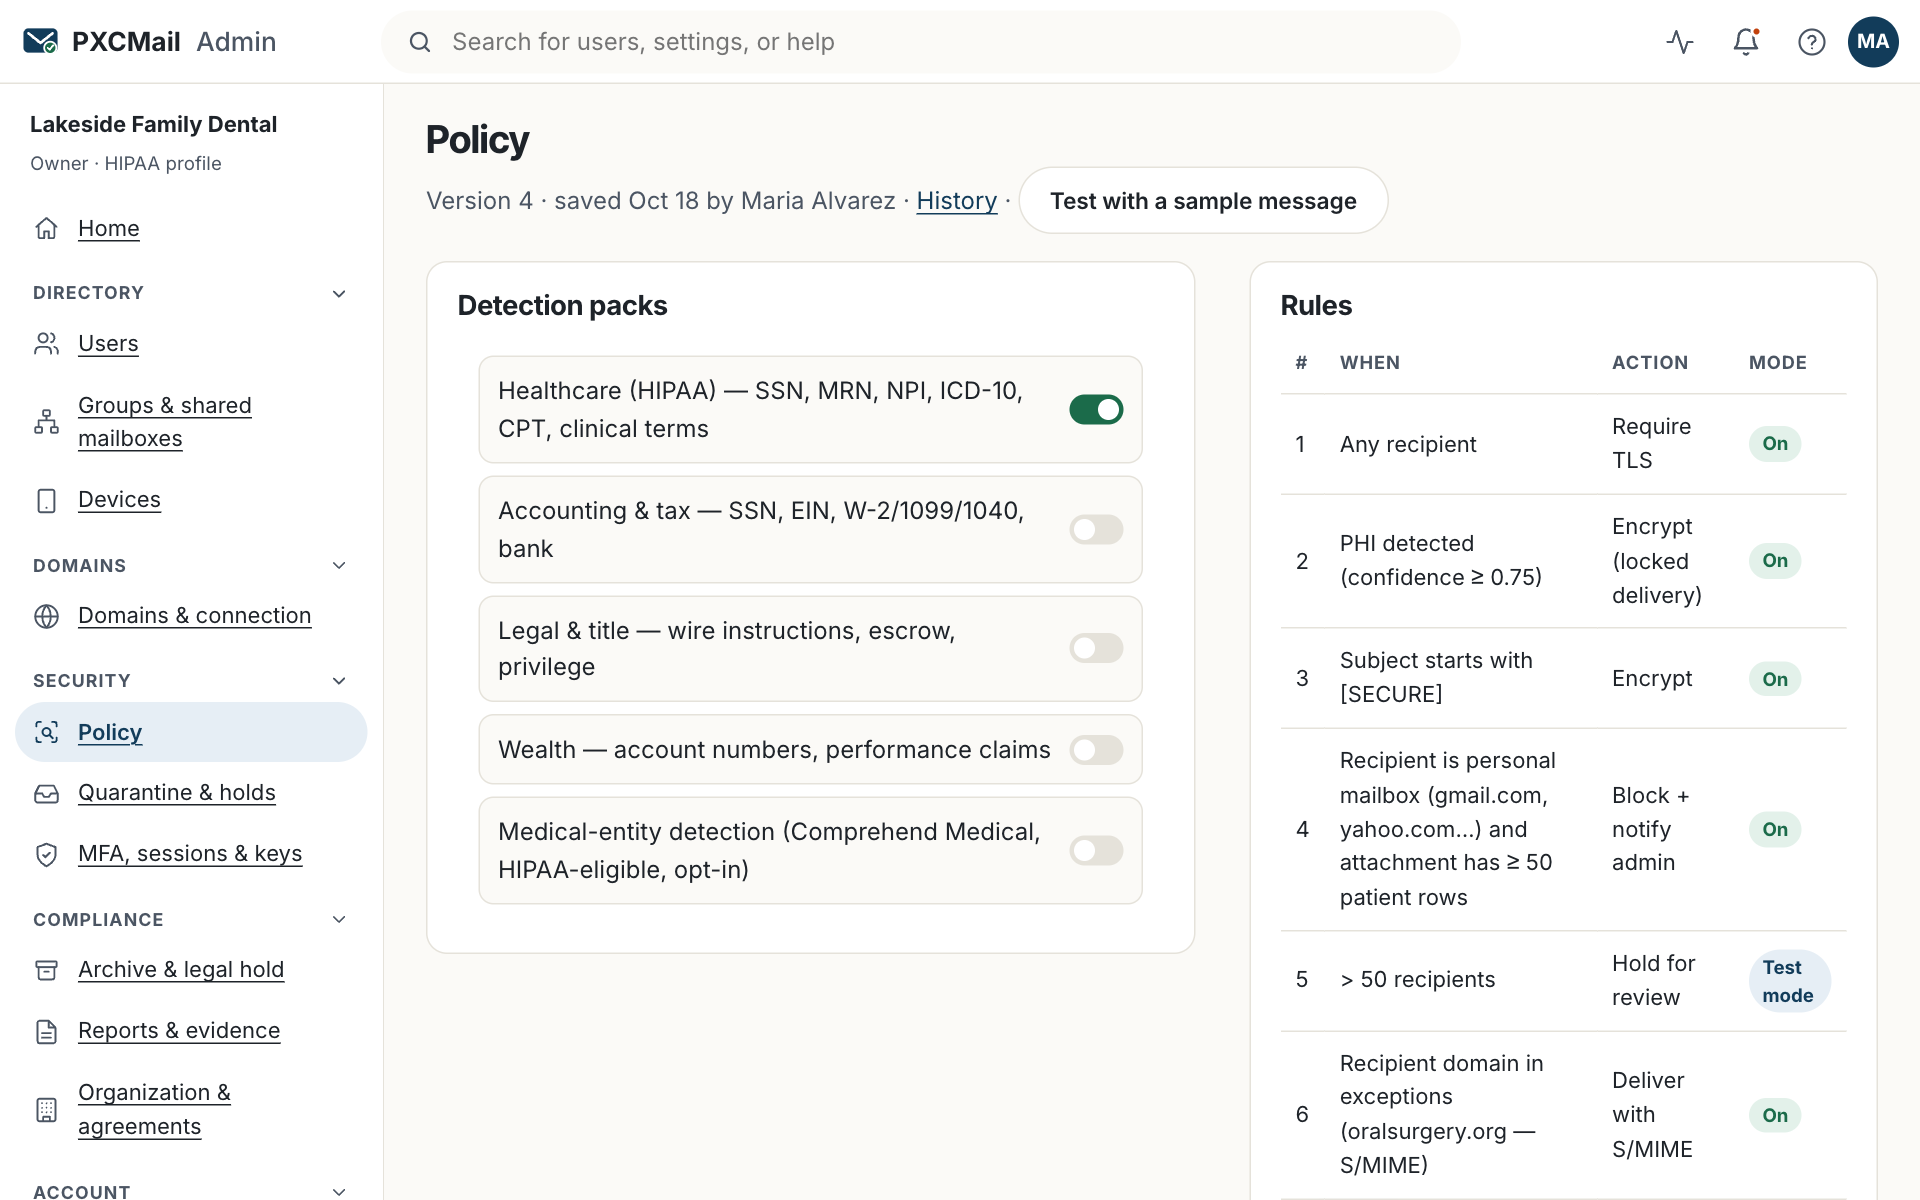Image resolution: width=1920 pixels, height=1200 pixels.
Task: Click the MFA shield check icon
Action: point(46,854)
